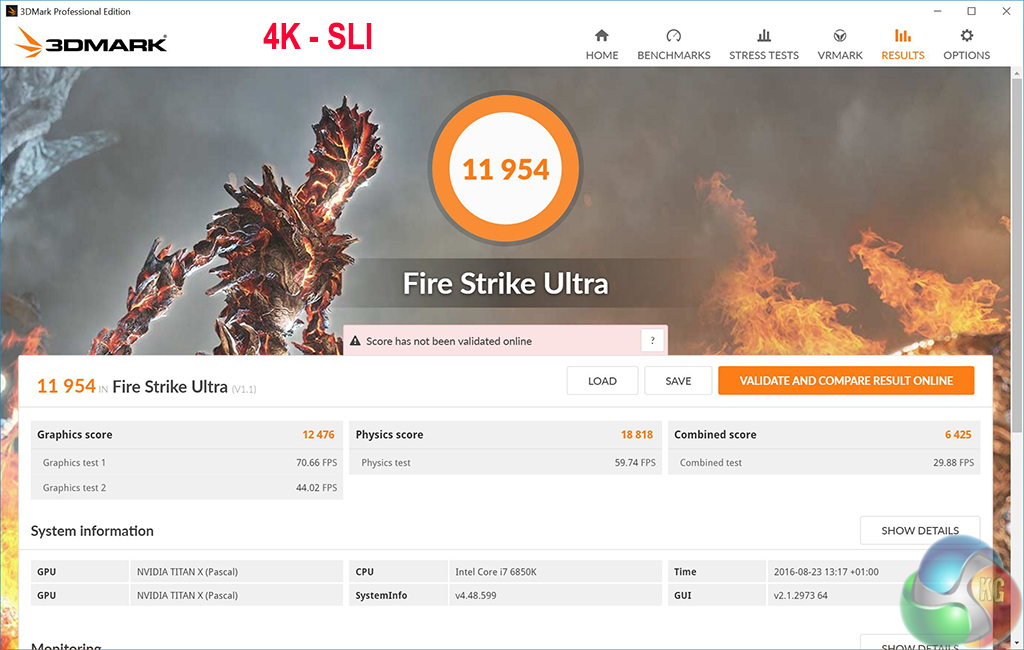The image size is (1024, 650).
Task: Click the Fire Strike Ultra title banner
Action: [505, 284]
